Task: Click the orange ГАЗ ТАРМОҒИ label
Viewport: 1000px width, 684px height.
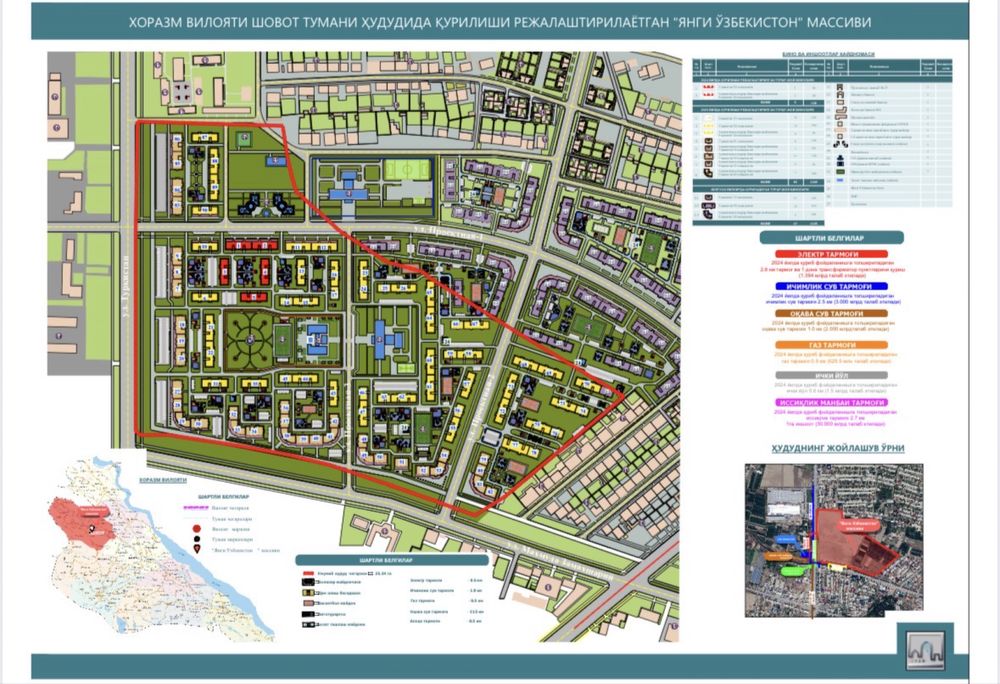Action: (x=831, y=345)
